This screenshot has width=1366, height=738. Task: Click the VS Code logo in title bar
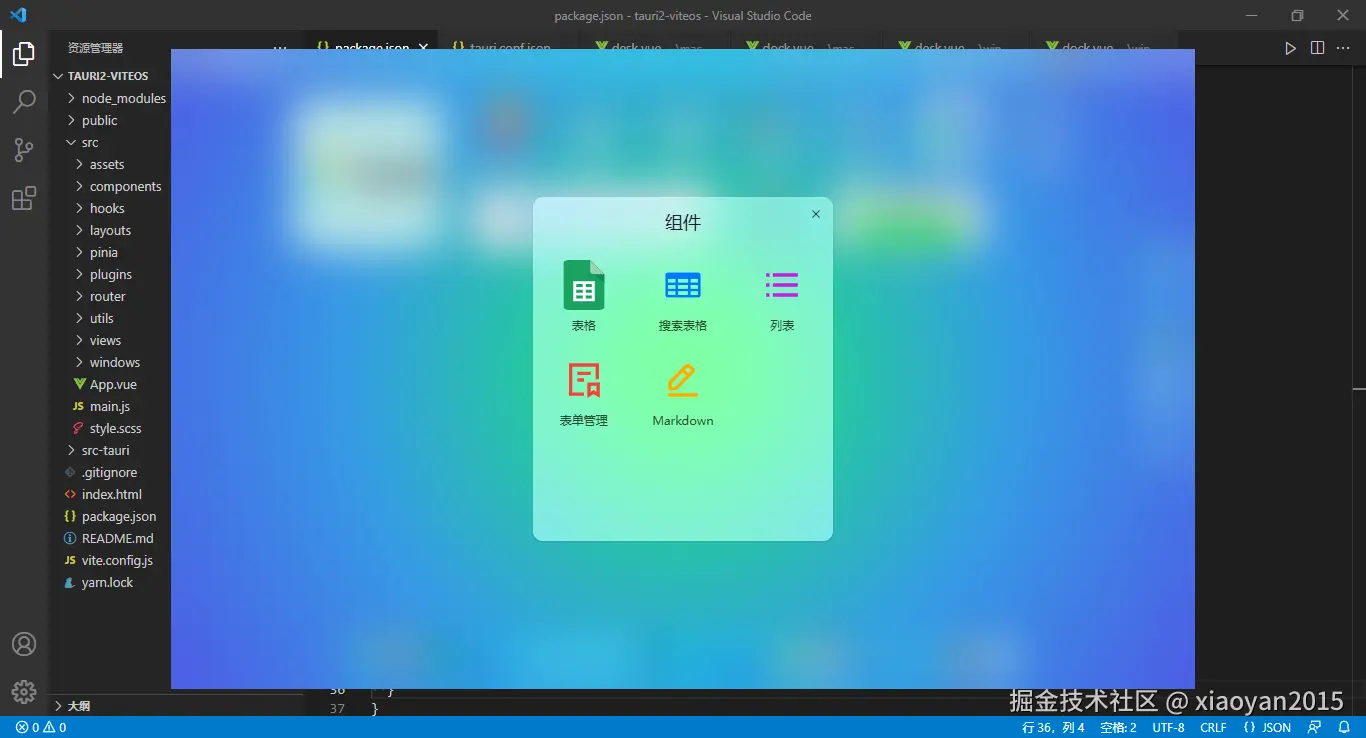coord(18,15)
